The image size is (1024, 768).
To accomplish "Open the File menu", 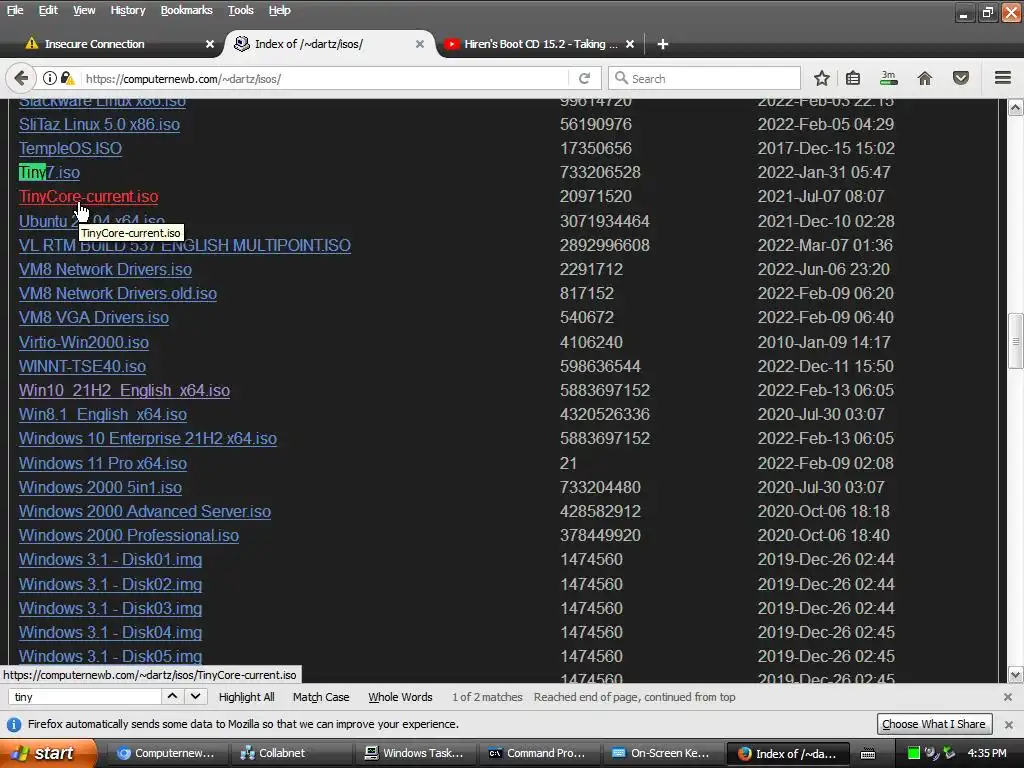I will pyautogui.click(x=14, y=10).
